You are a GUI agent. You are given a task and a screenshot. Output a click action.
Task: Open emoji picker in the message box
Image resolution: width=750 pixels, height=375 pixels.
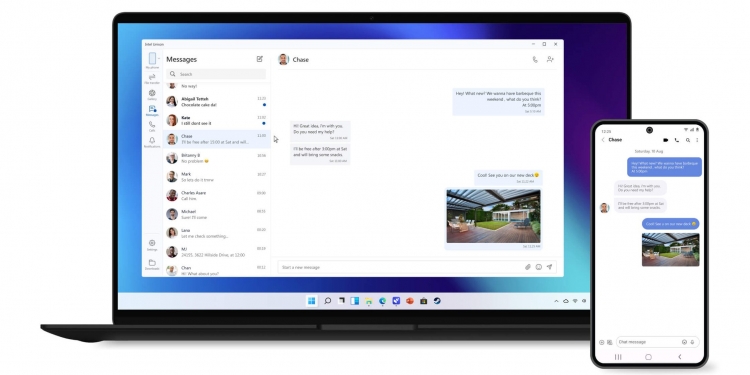(539, 267)
